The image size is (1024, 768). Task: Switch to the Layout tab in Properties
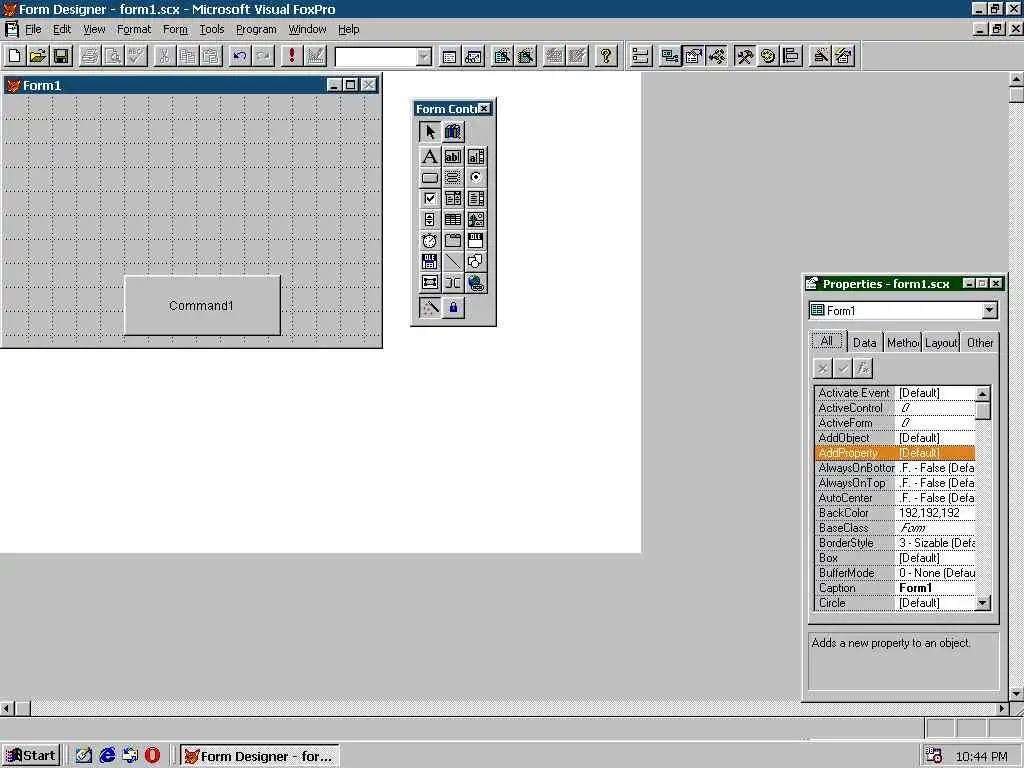(x=940, y=343)
